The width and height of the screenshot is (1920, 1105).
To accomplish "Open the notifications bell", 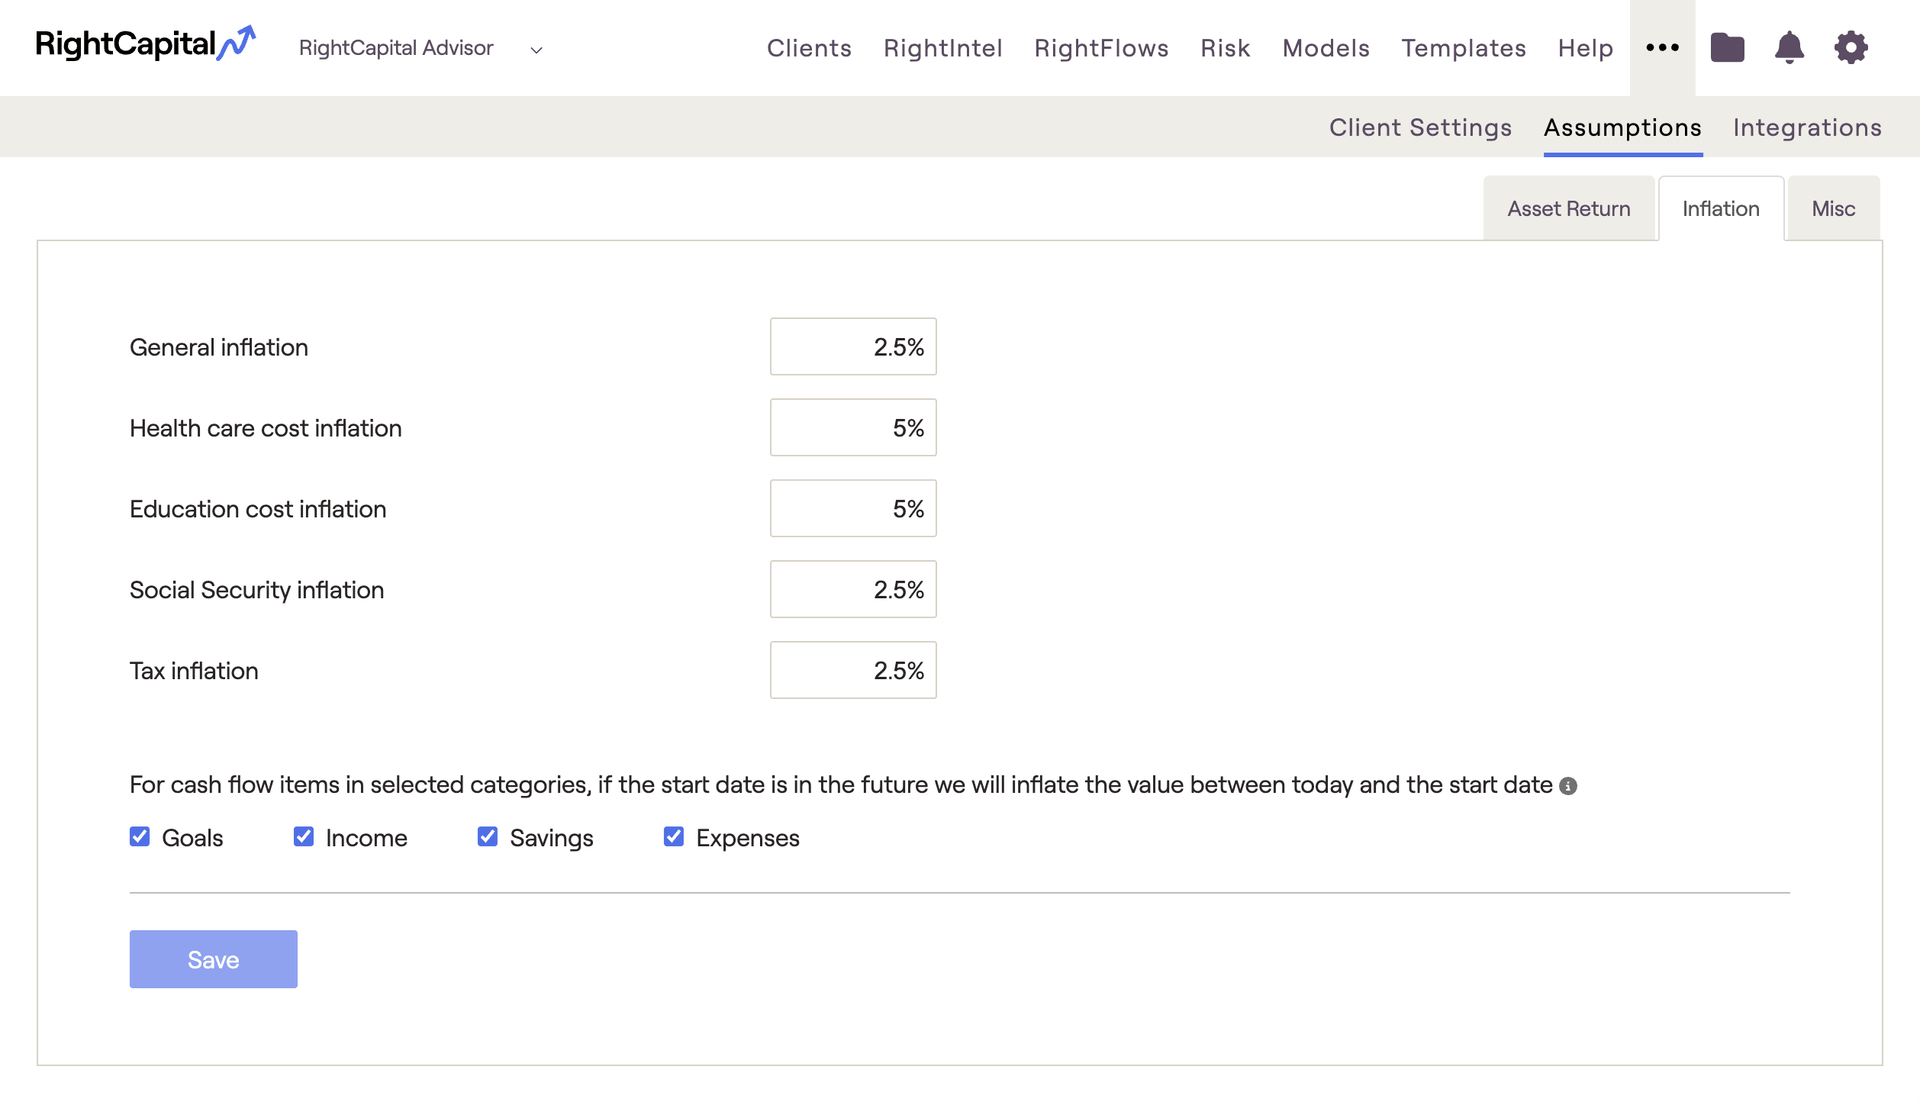I will pos(1789,48).
